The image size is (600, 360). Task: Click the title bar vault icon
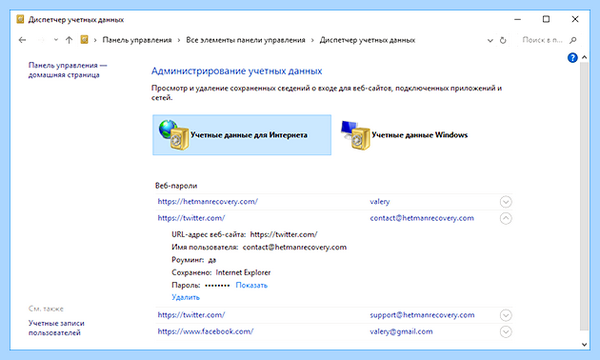[x=20, y=19]
